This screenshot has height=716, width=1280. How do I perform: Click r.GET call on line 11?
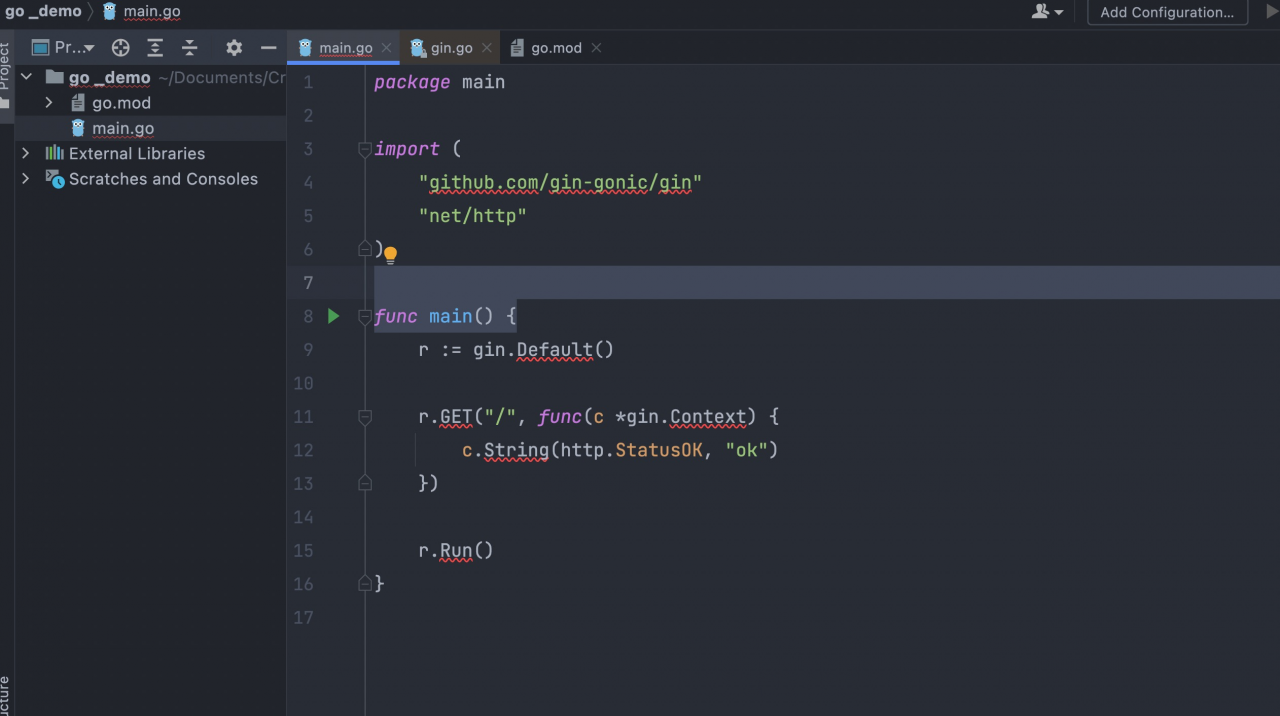[445, 416]
